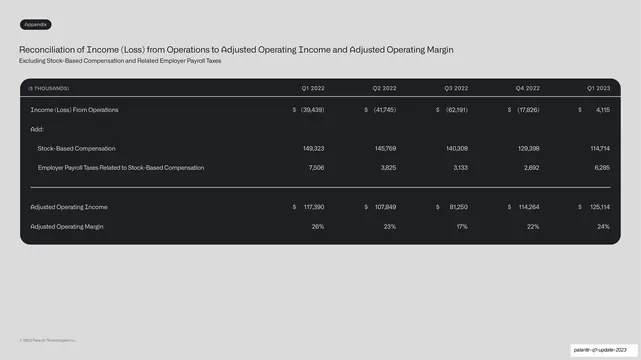Click the ($ THOUSANDS) table header

[x=49, y=88]
